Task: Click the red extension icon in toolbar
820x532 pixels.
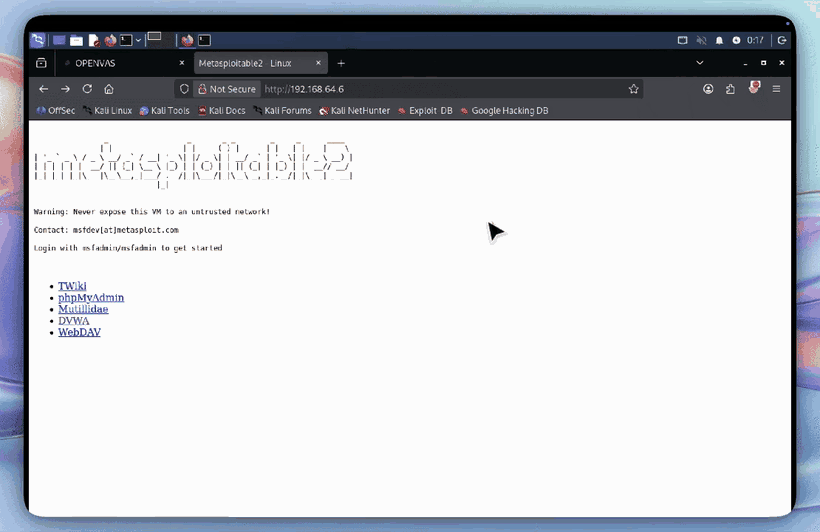Action: pos(754,87)
